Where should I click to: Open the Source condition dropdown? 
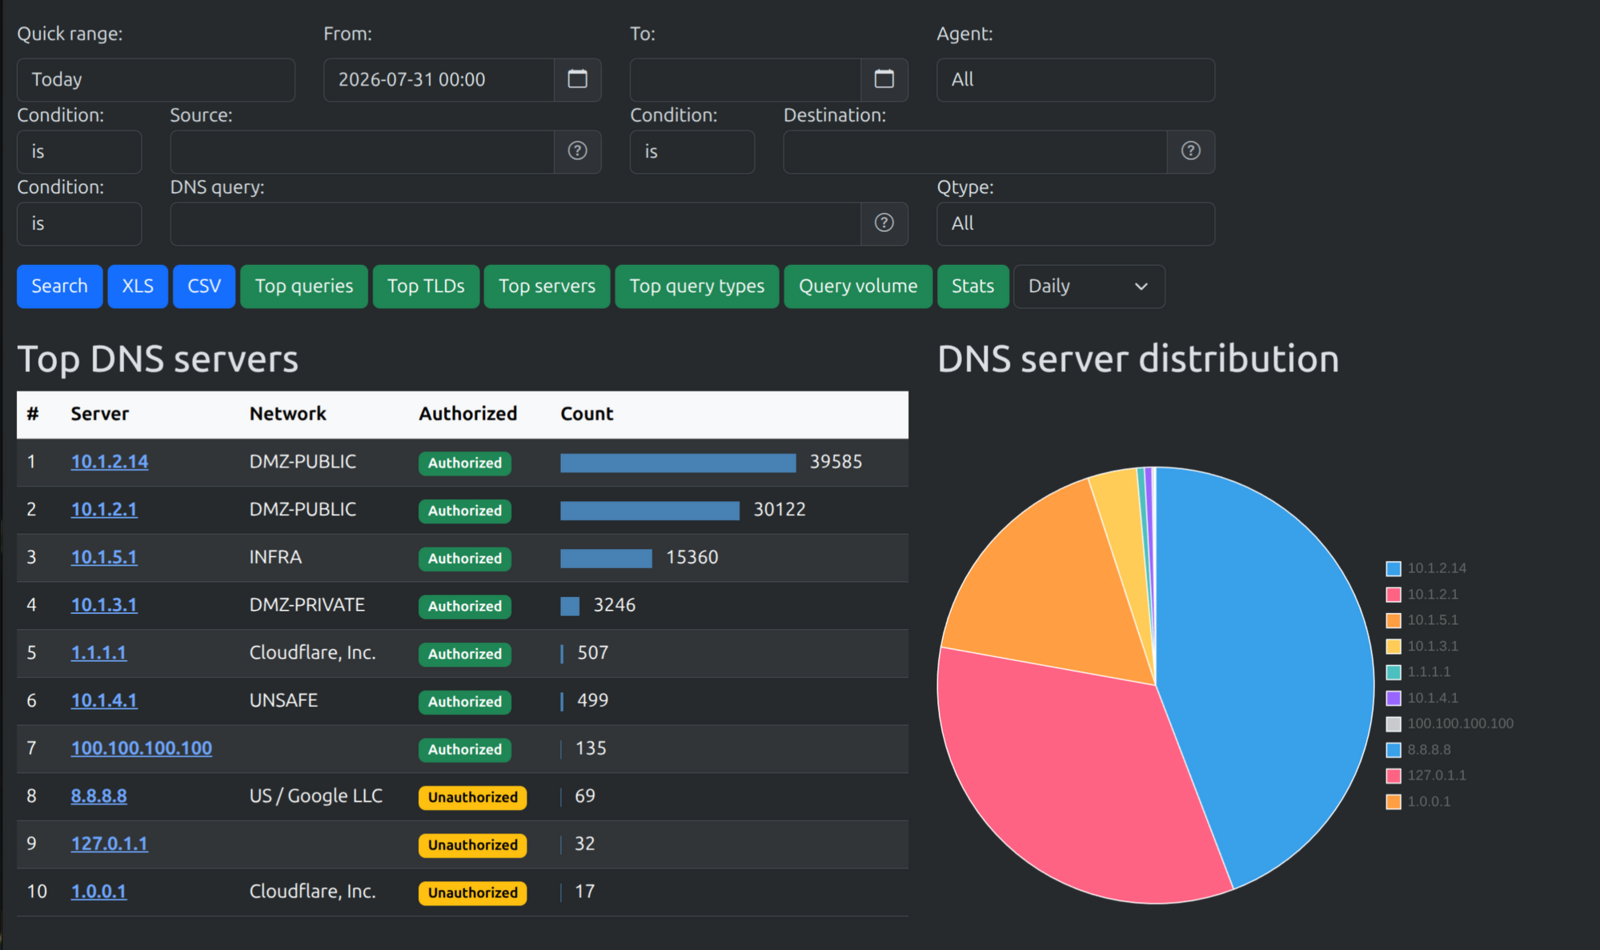pos(79,151)
